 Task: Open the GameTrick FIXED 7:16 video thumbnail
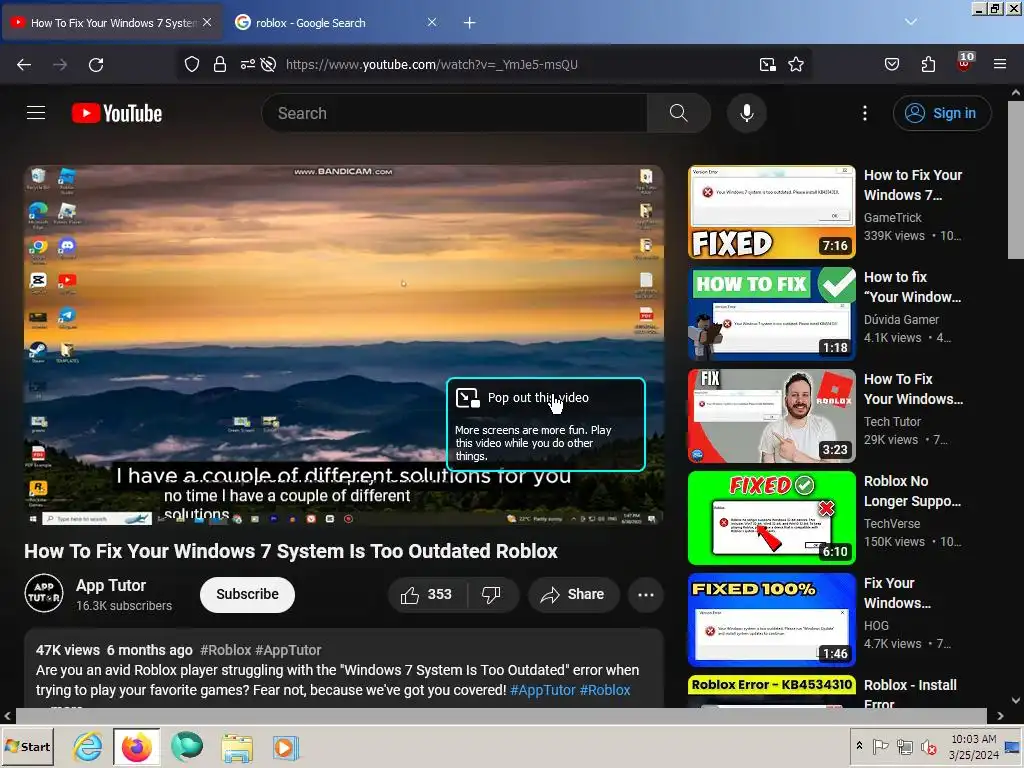coord(771,212)
